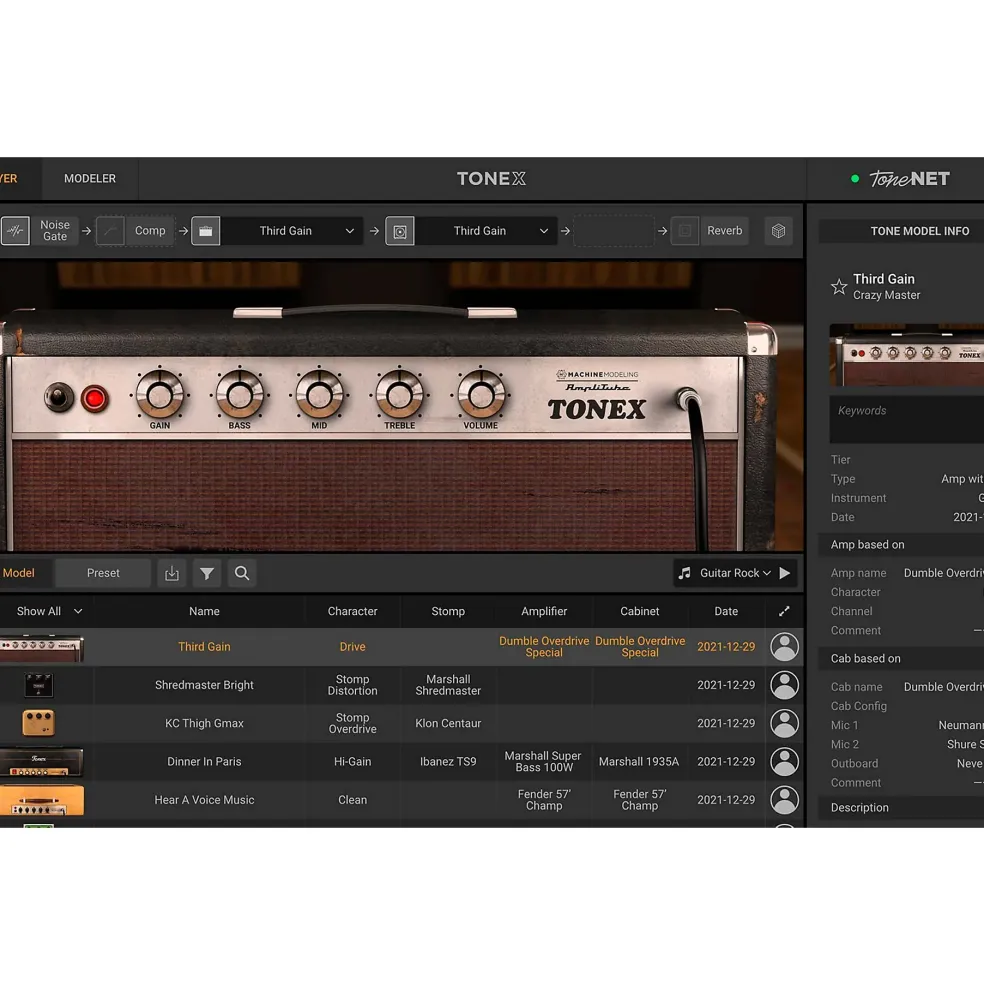This screenshot has width=984, height=985.
Task: Play the Guitar Rock demo loop
Action: (785, 573)
